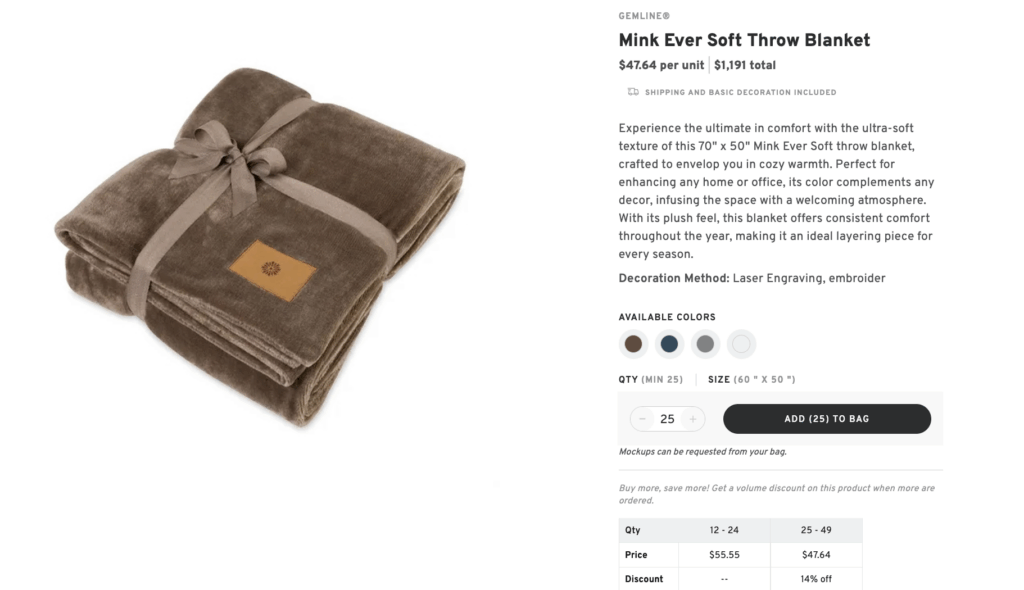The image size is (1024, 590).
Task: Decrease quantity with the minus button
Action: point(642,419)
